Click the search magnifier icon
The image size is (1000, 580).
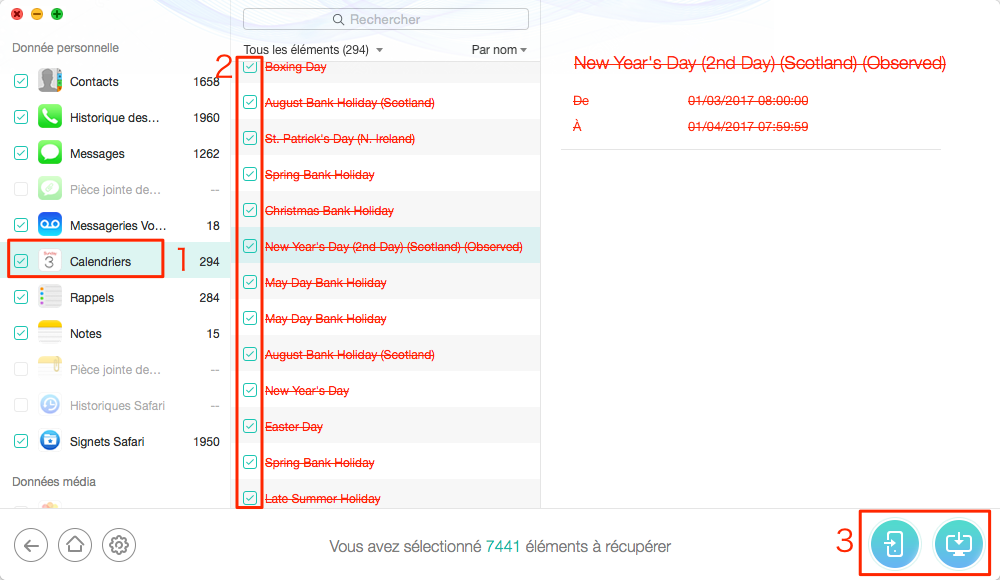coord(339,20)
